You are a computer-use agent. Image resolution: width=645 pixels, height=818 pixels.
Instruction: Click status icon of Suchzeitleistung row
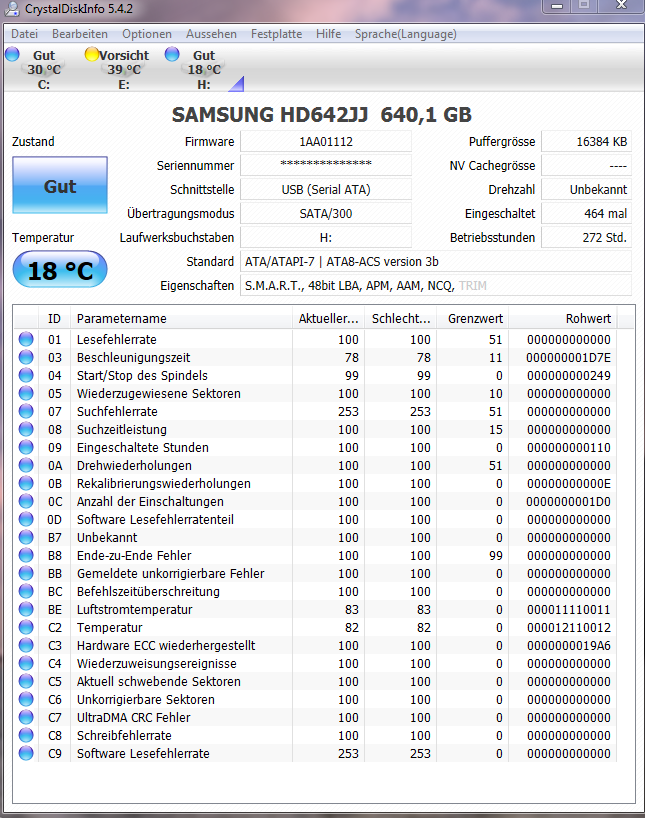pyautogui.click(x=26, y=429)
